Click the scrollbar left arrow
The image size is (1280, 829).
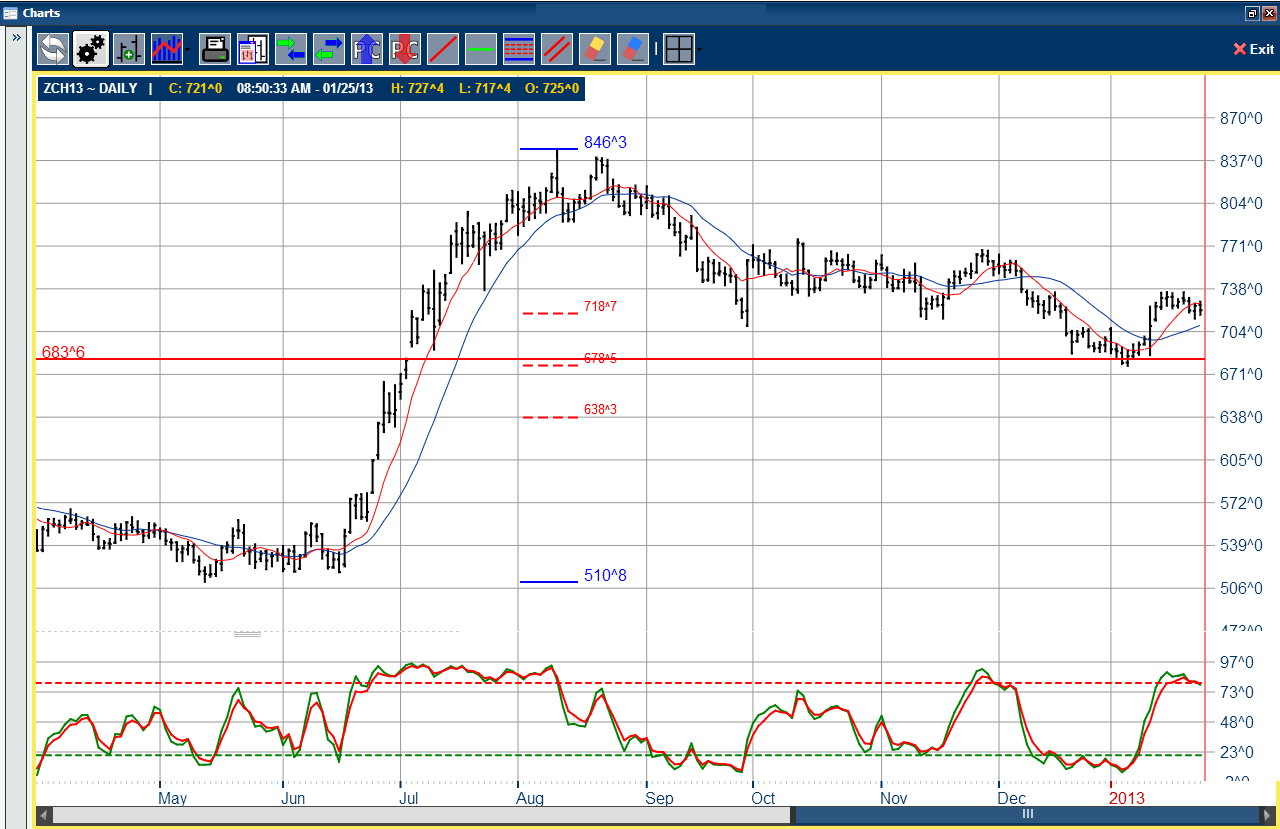tap(43, 815)
